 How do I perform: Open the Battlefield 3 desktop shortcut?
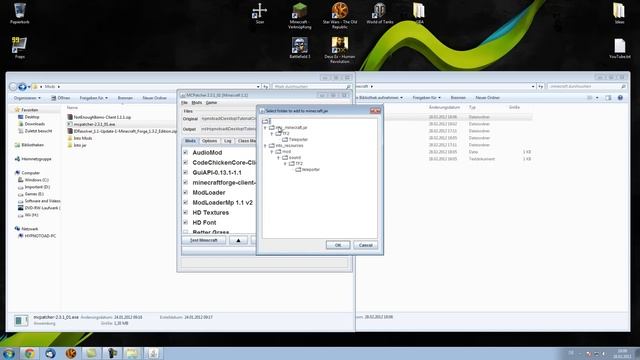tap(300, 48)
